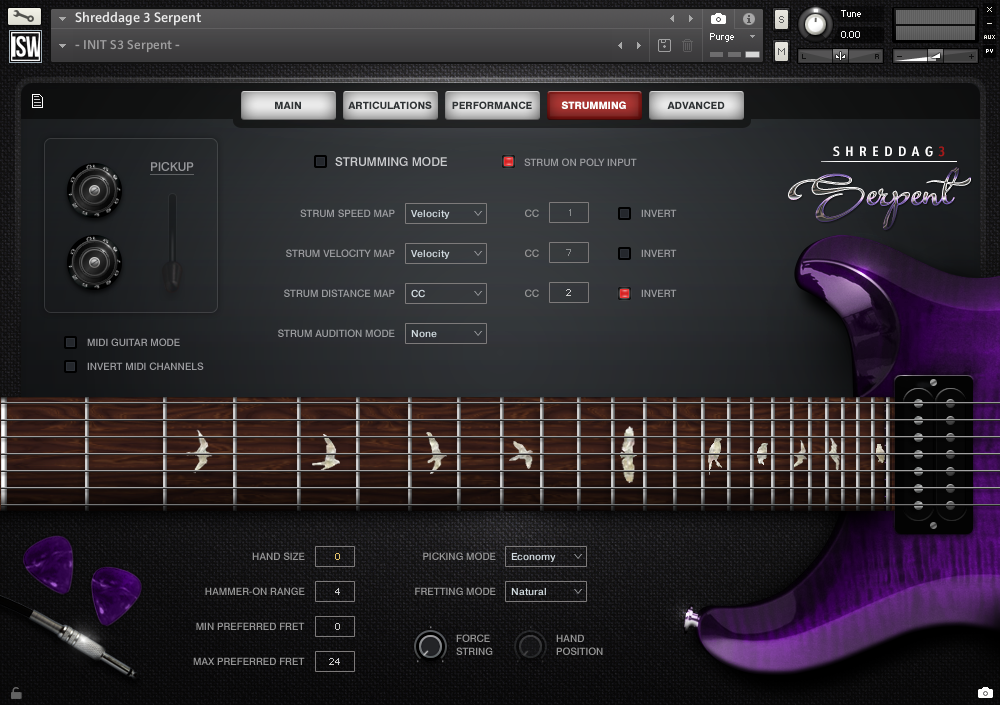Viewport: 1000px width, 705px height.
Task: Open the Performance tab
Action: tap(492, 104)
